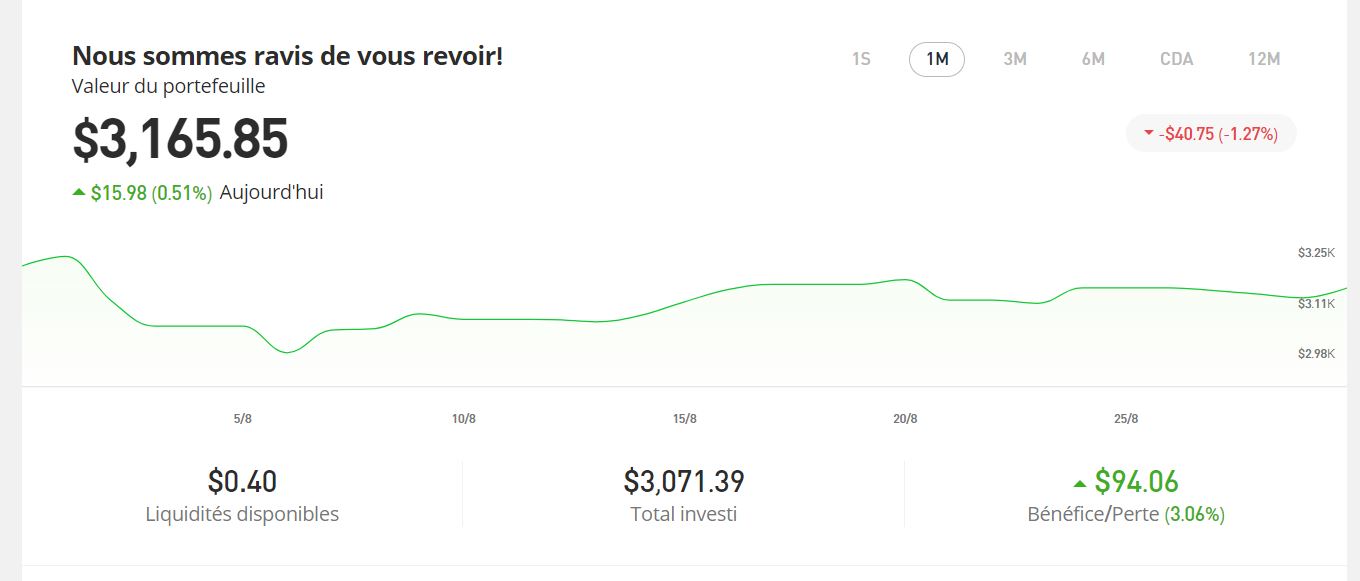The width and height of the screenshot is (1360, 581).
Task: Click the $3.25K value axis label
Action: coord(1316,253)
